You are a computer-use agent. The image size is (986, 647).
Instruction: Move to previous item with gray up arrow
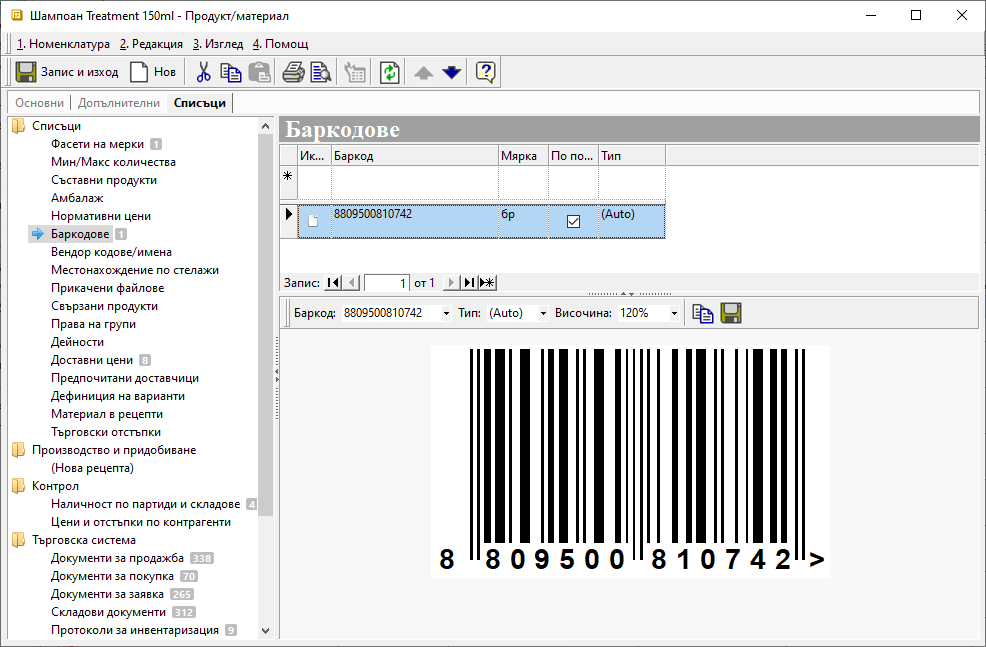pos(423,72)
